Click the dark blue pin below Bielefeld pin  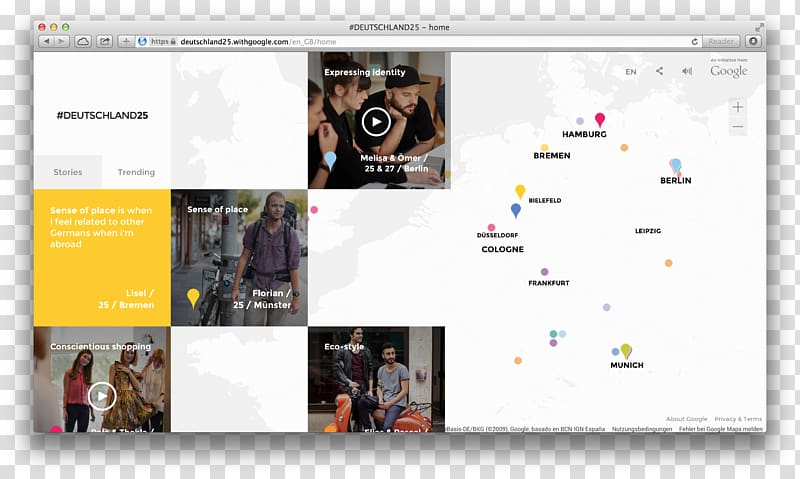[516, 210]
